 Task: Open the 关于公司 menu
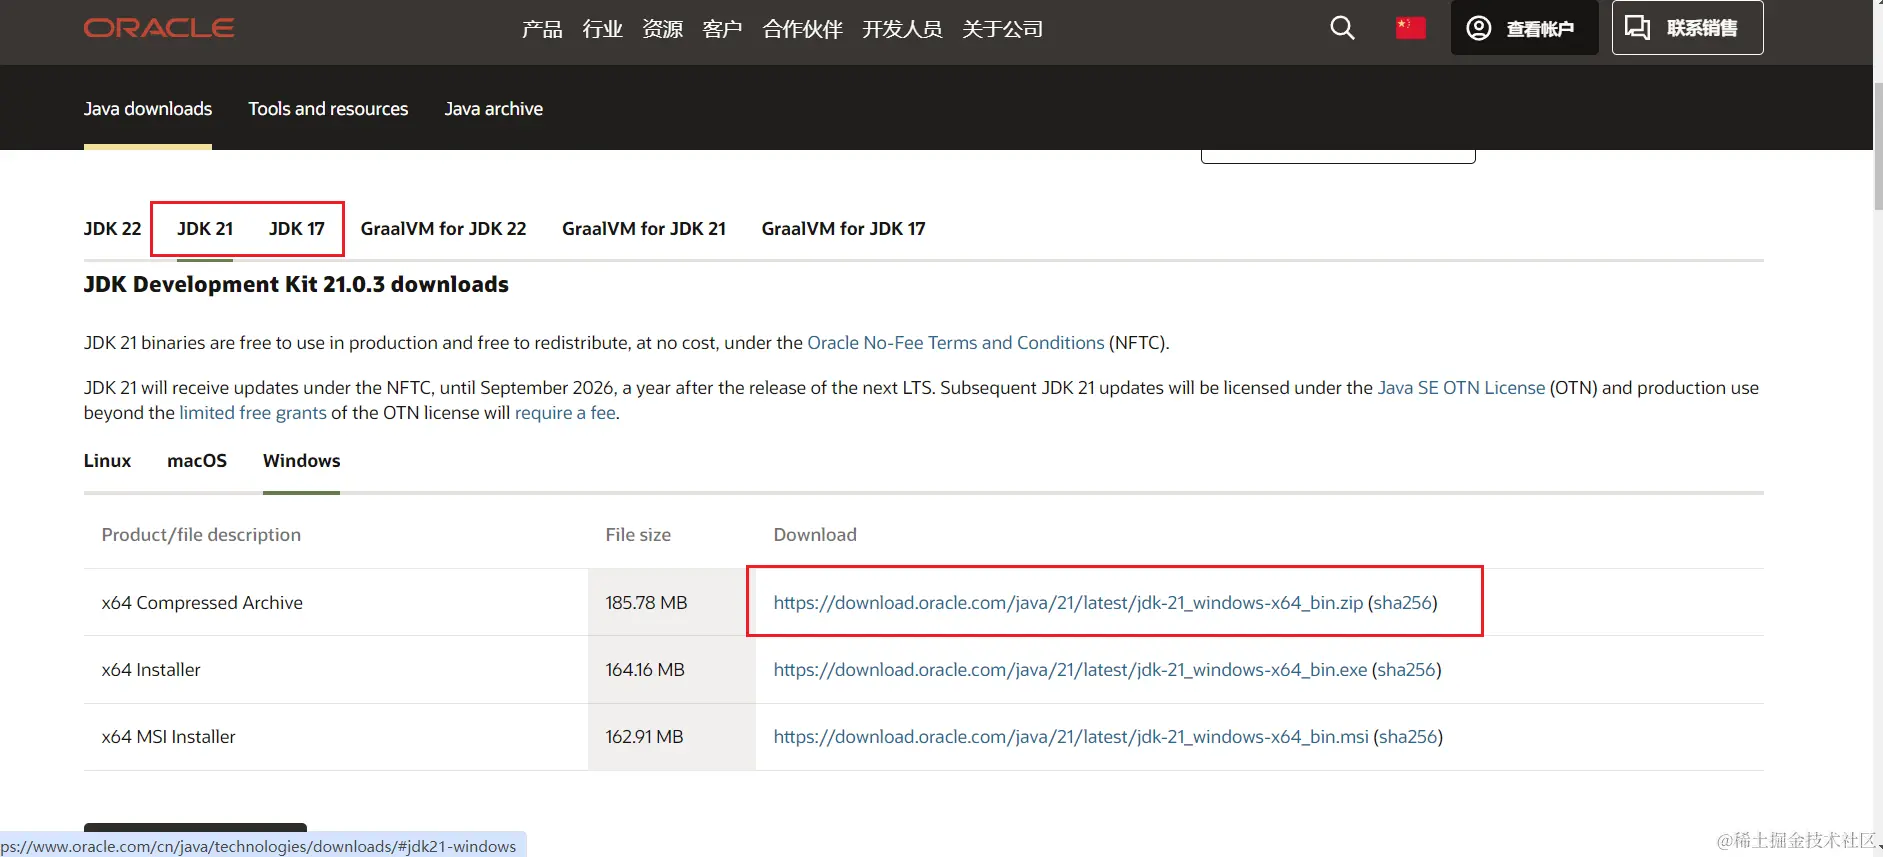(x=1002, y=29)
